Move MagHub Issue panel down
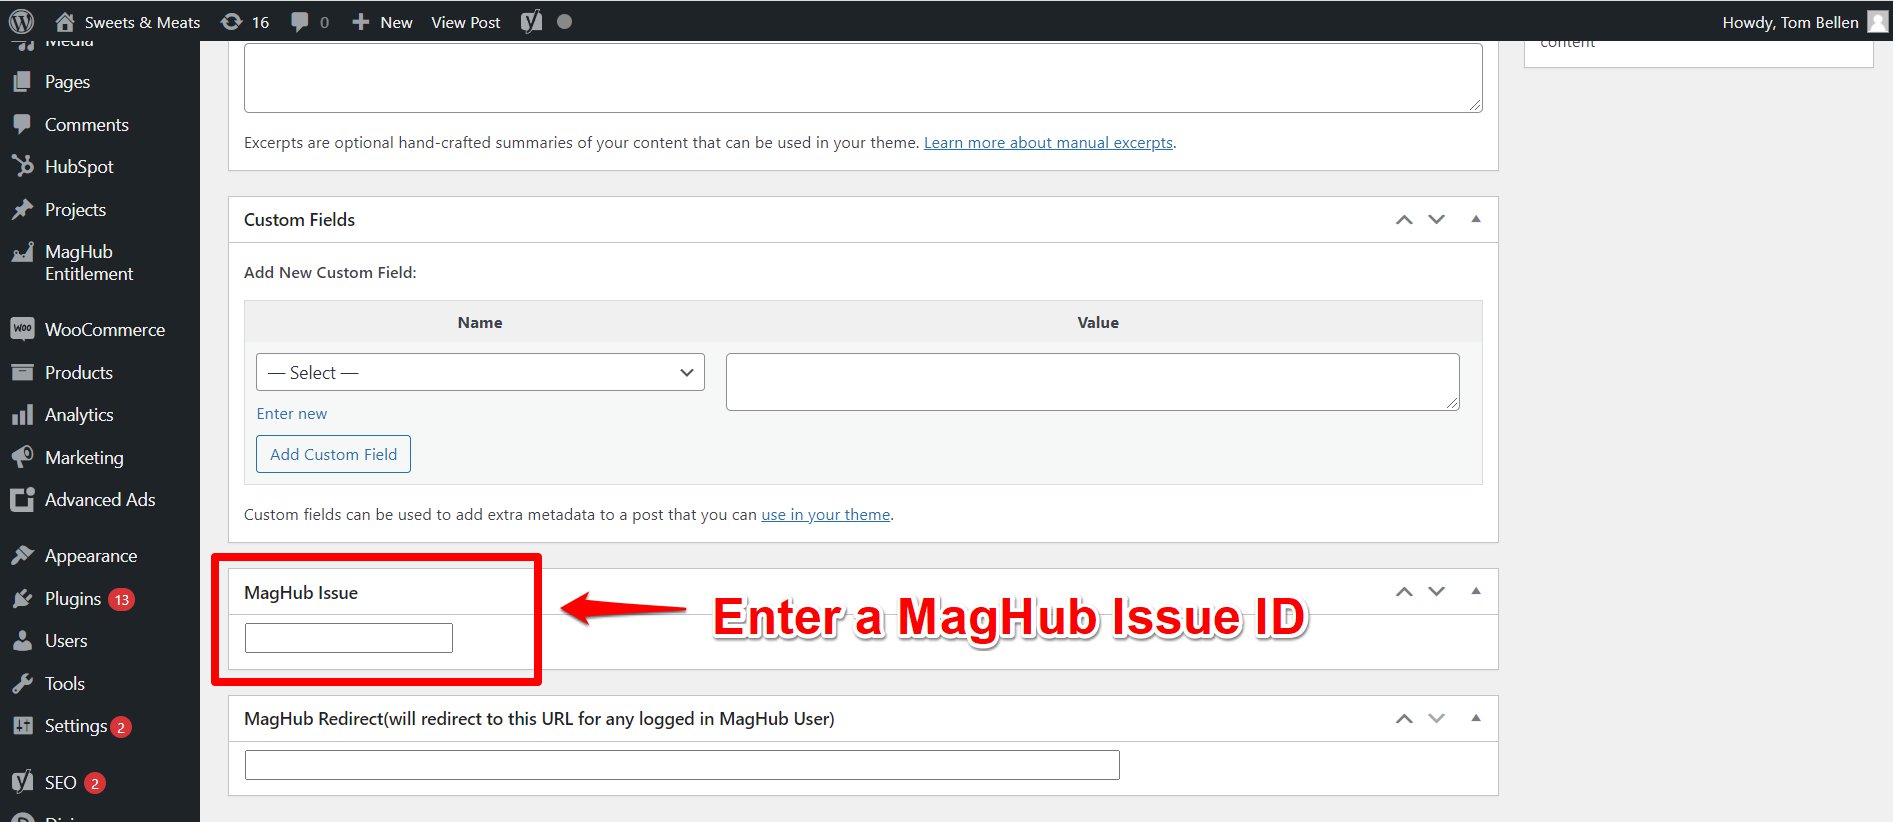Image resolution: width=1893 pixels, height=822 pixels. pos(1436,591)
